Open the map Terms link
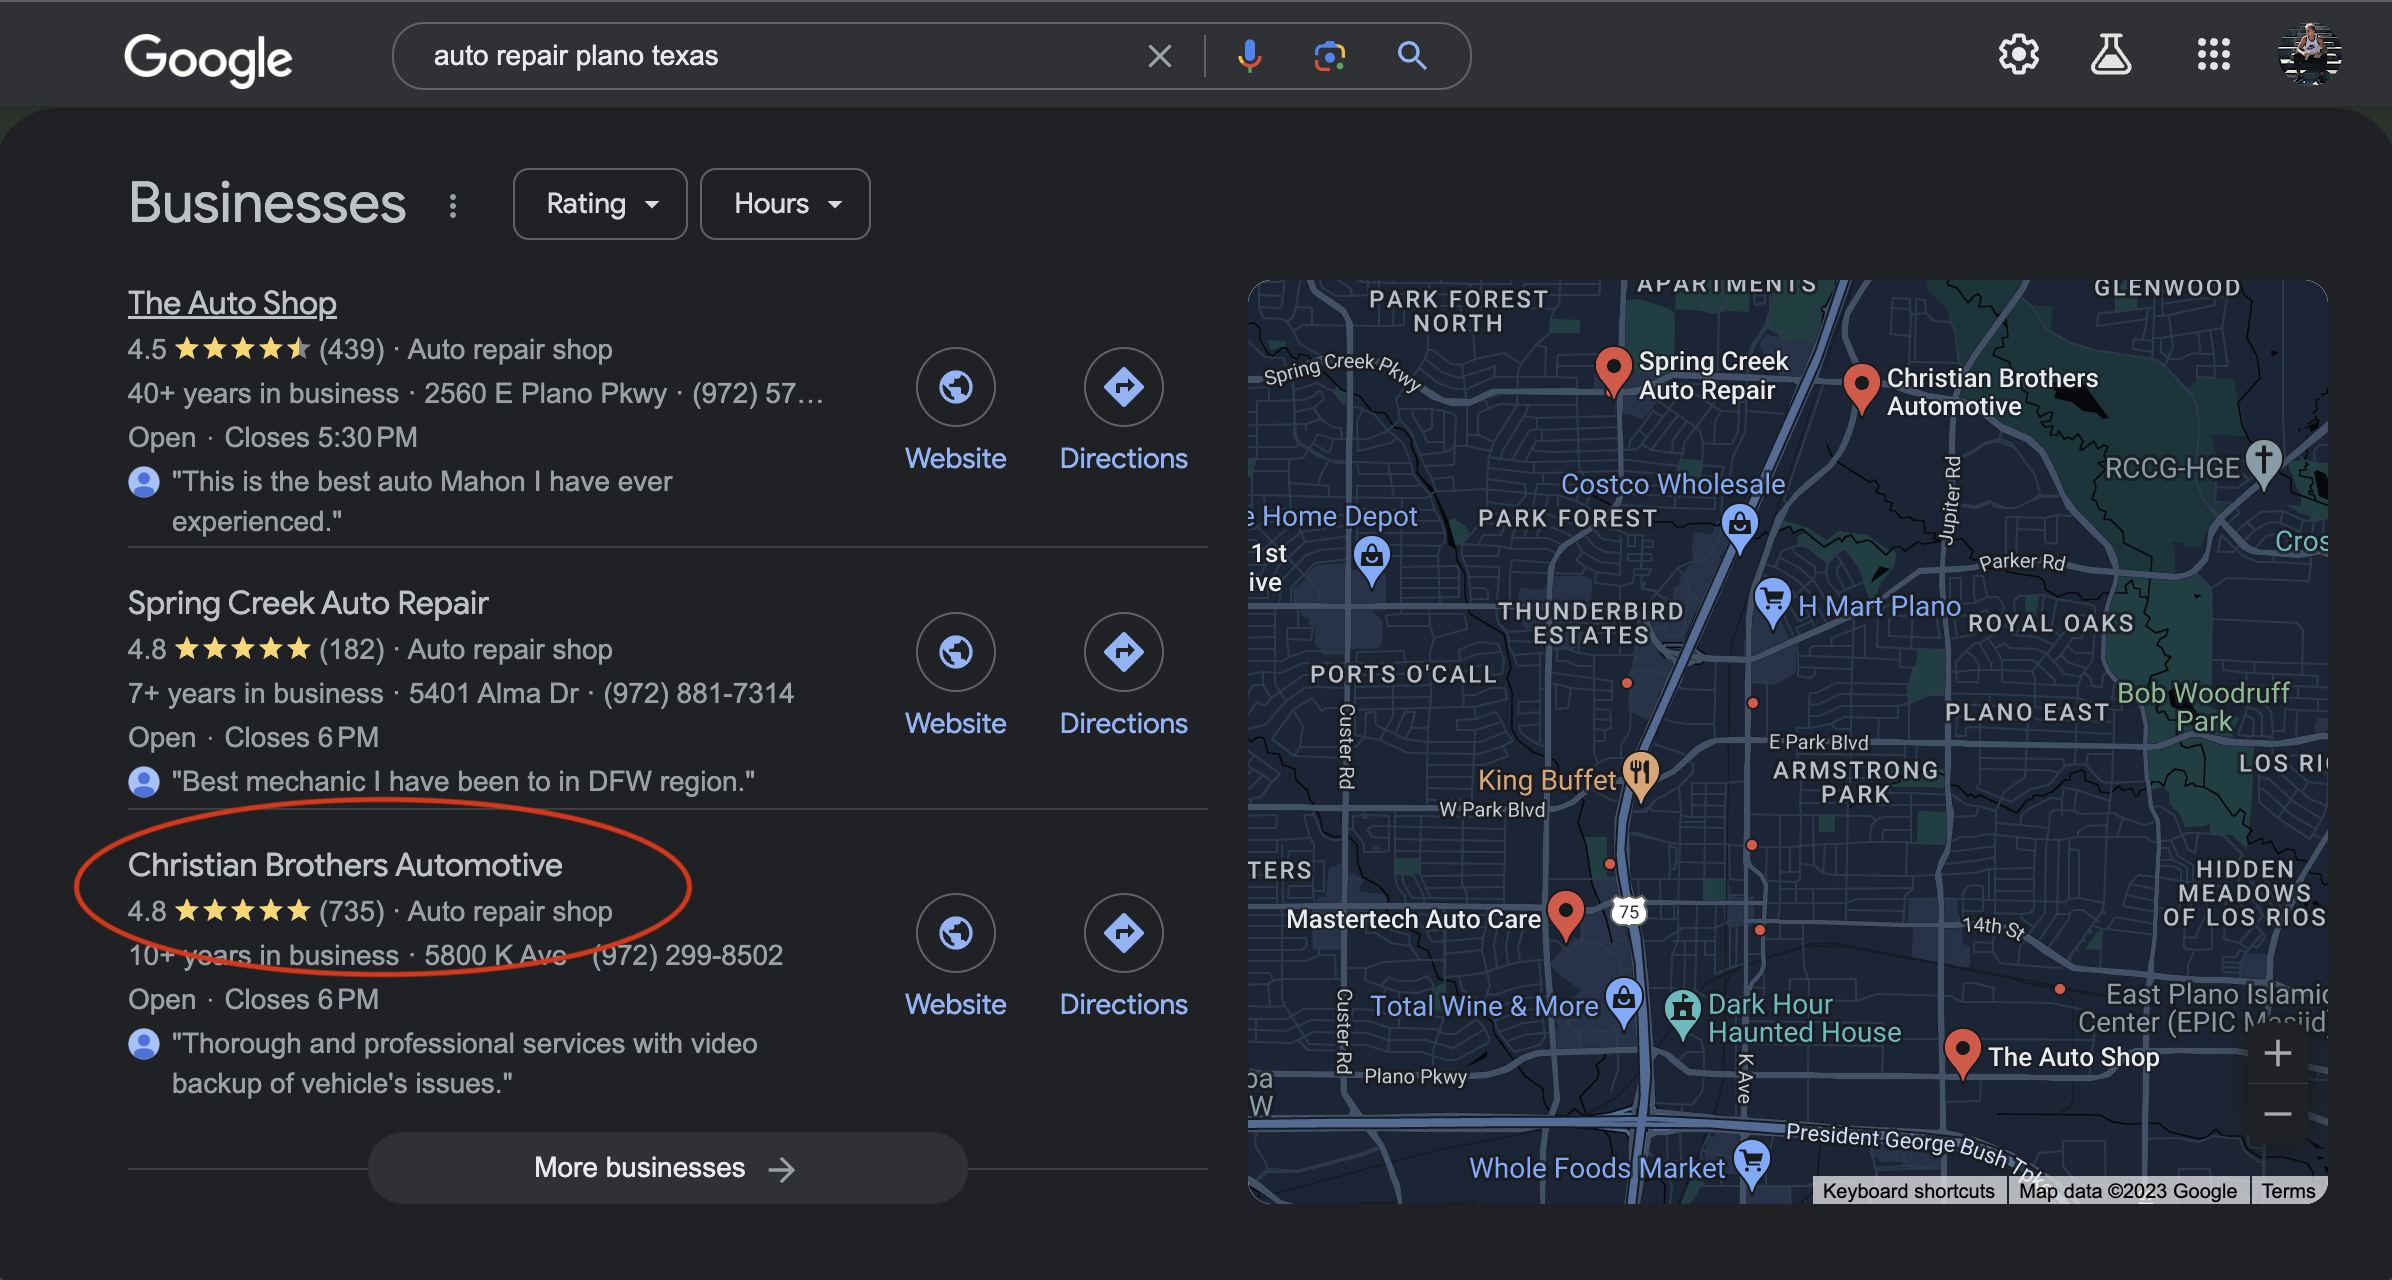2392x1280 pixels. tap(2287, 1191)
